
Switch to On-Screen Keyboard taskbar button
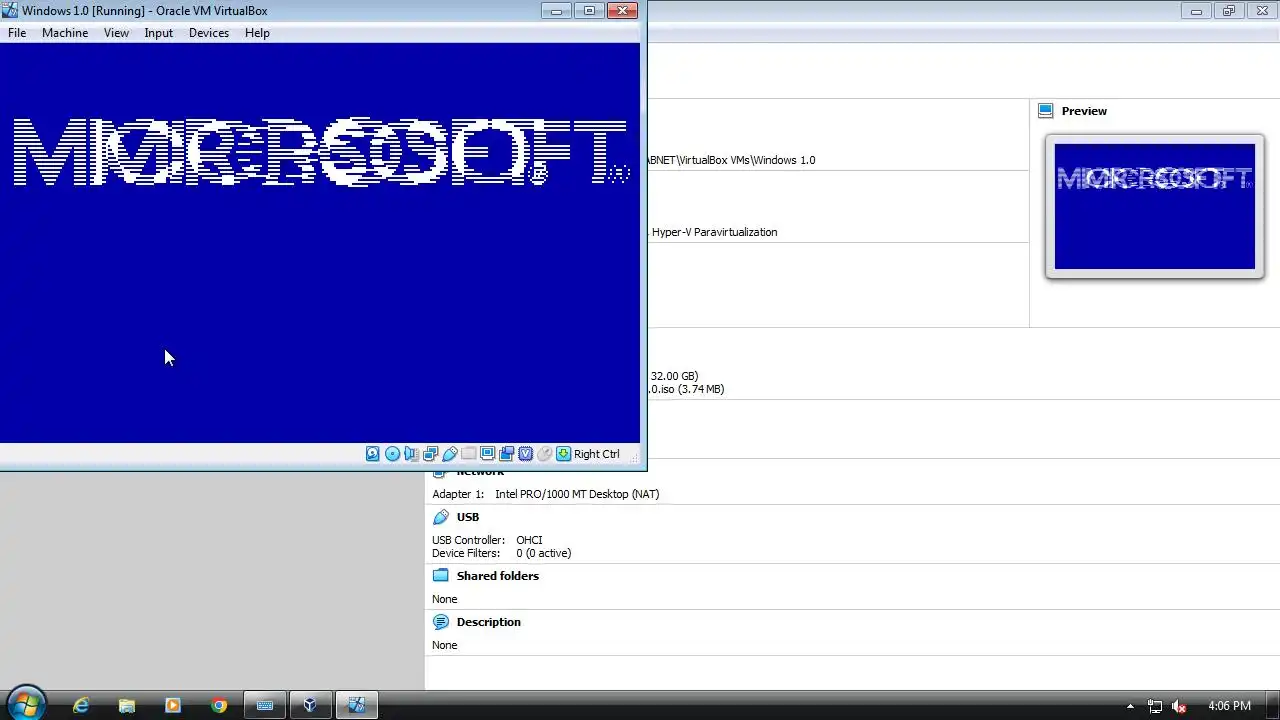[x=265, y=705]
